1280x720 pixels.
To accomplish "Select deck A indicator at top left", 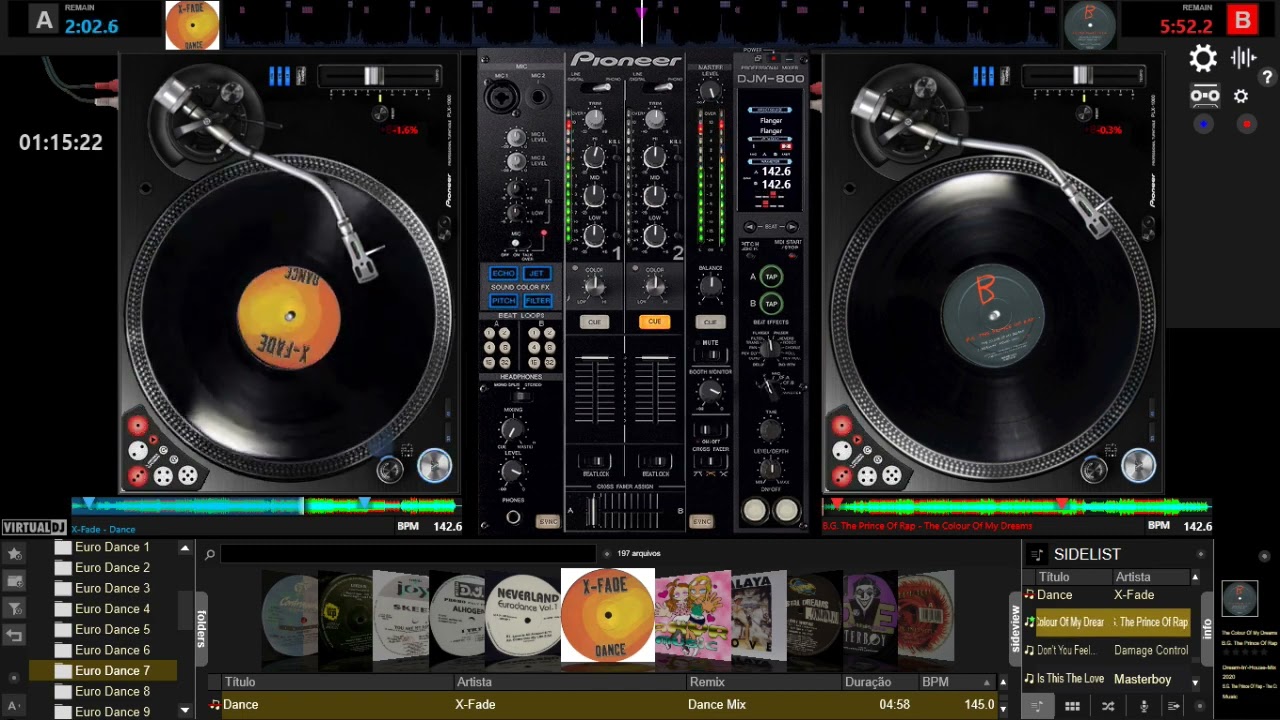I will click(43, 19).
